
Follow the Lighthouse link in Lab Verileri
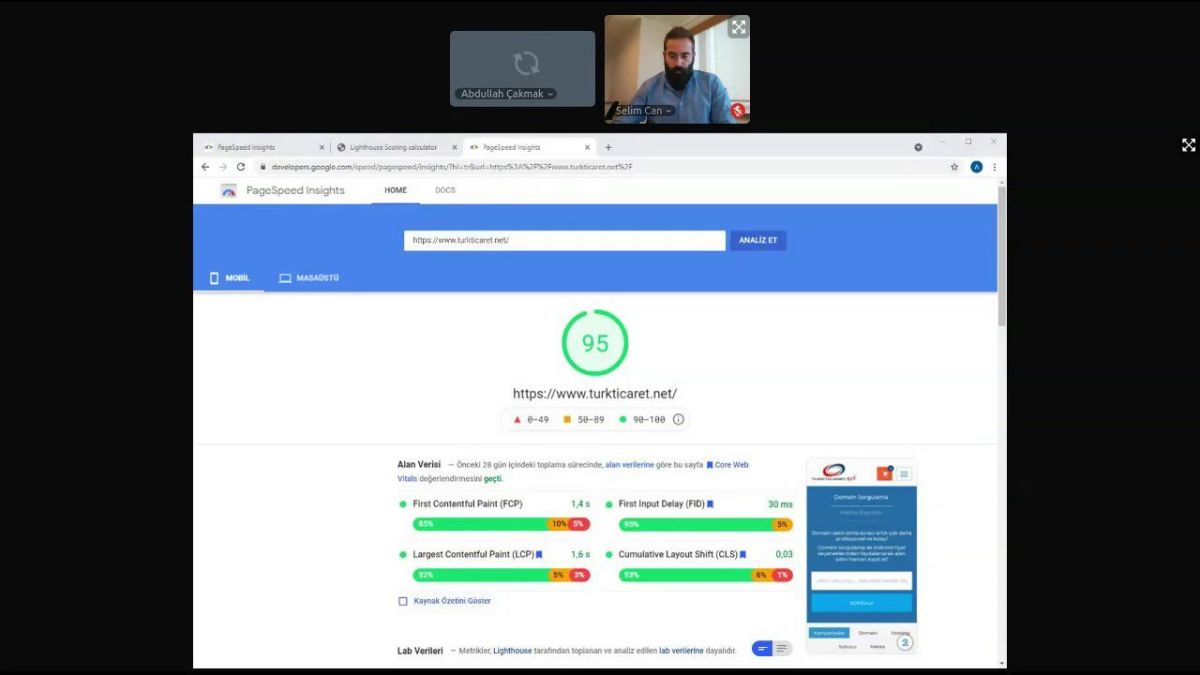[x=513, y=650]
